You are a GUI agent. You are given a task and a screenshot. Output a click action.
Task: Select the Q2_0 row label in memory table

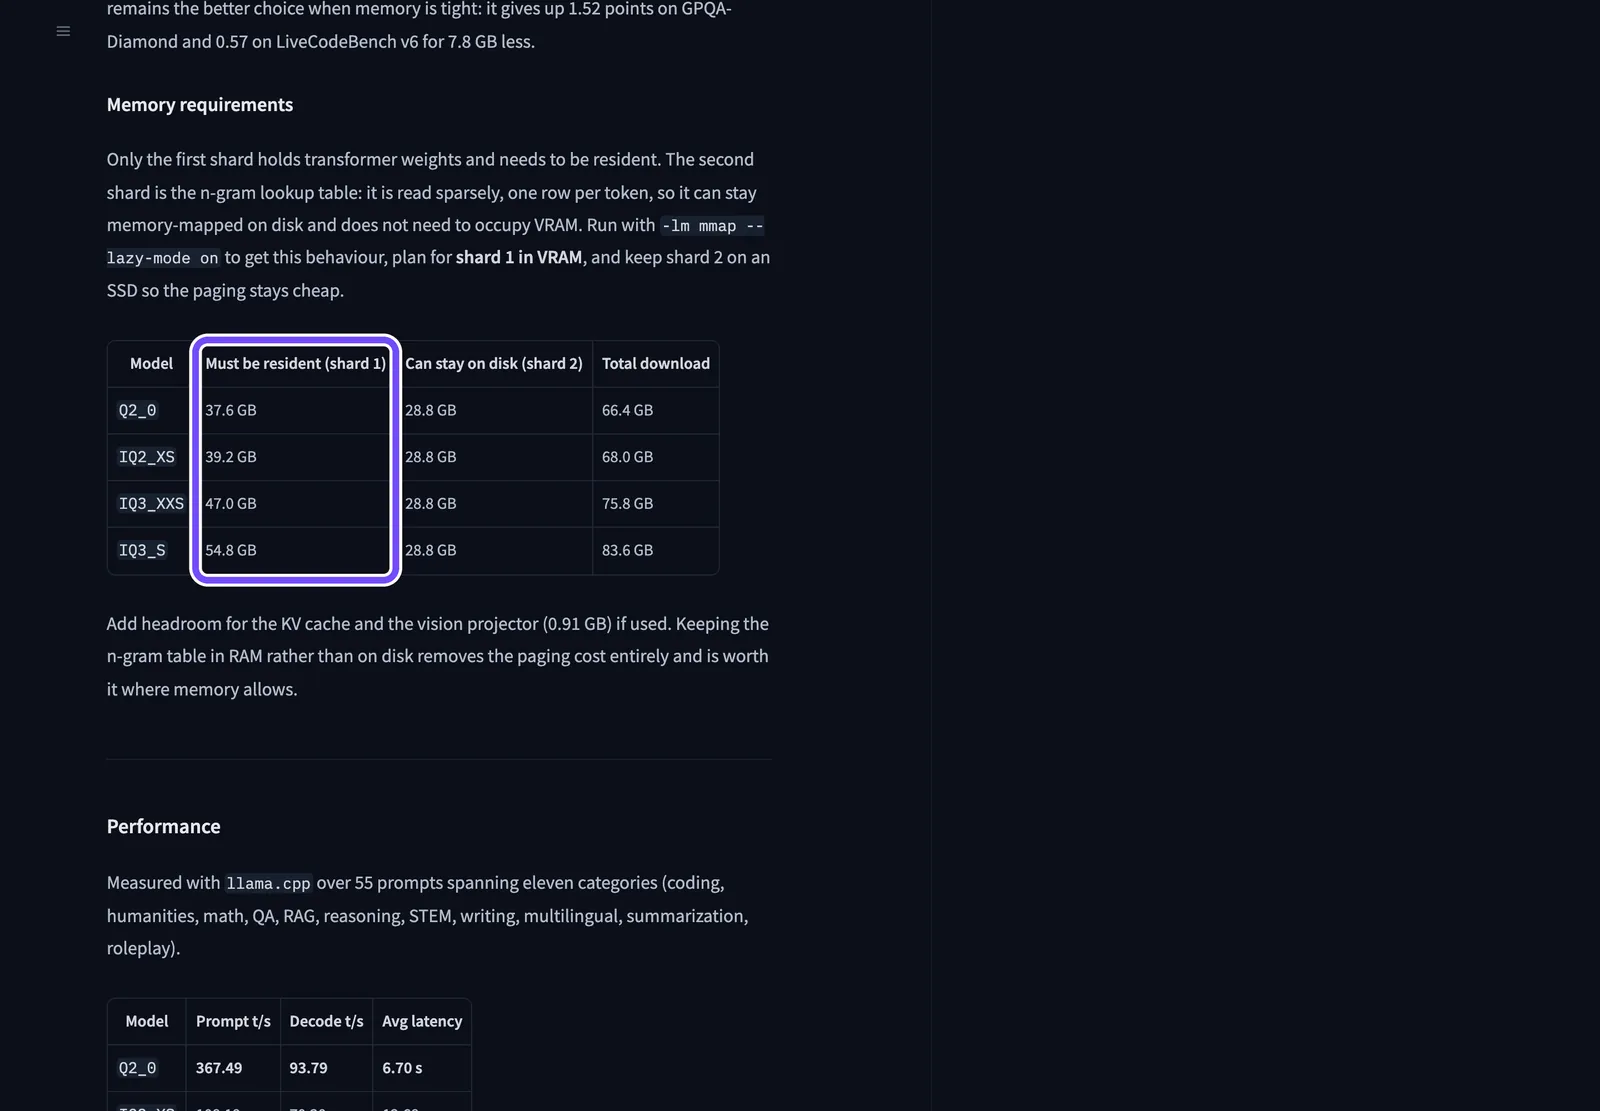(x=137, y=410)
